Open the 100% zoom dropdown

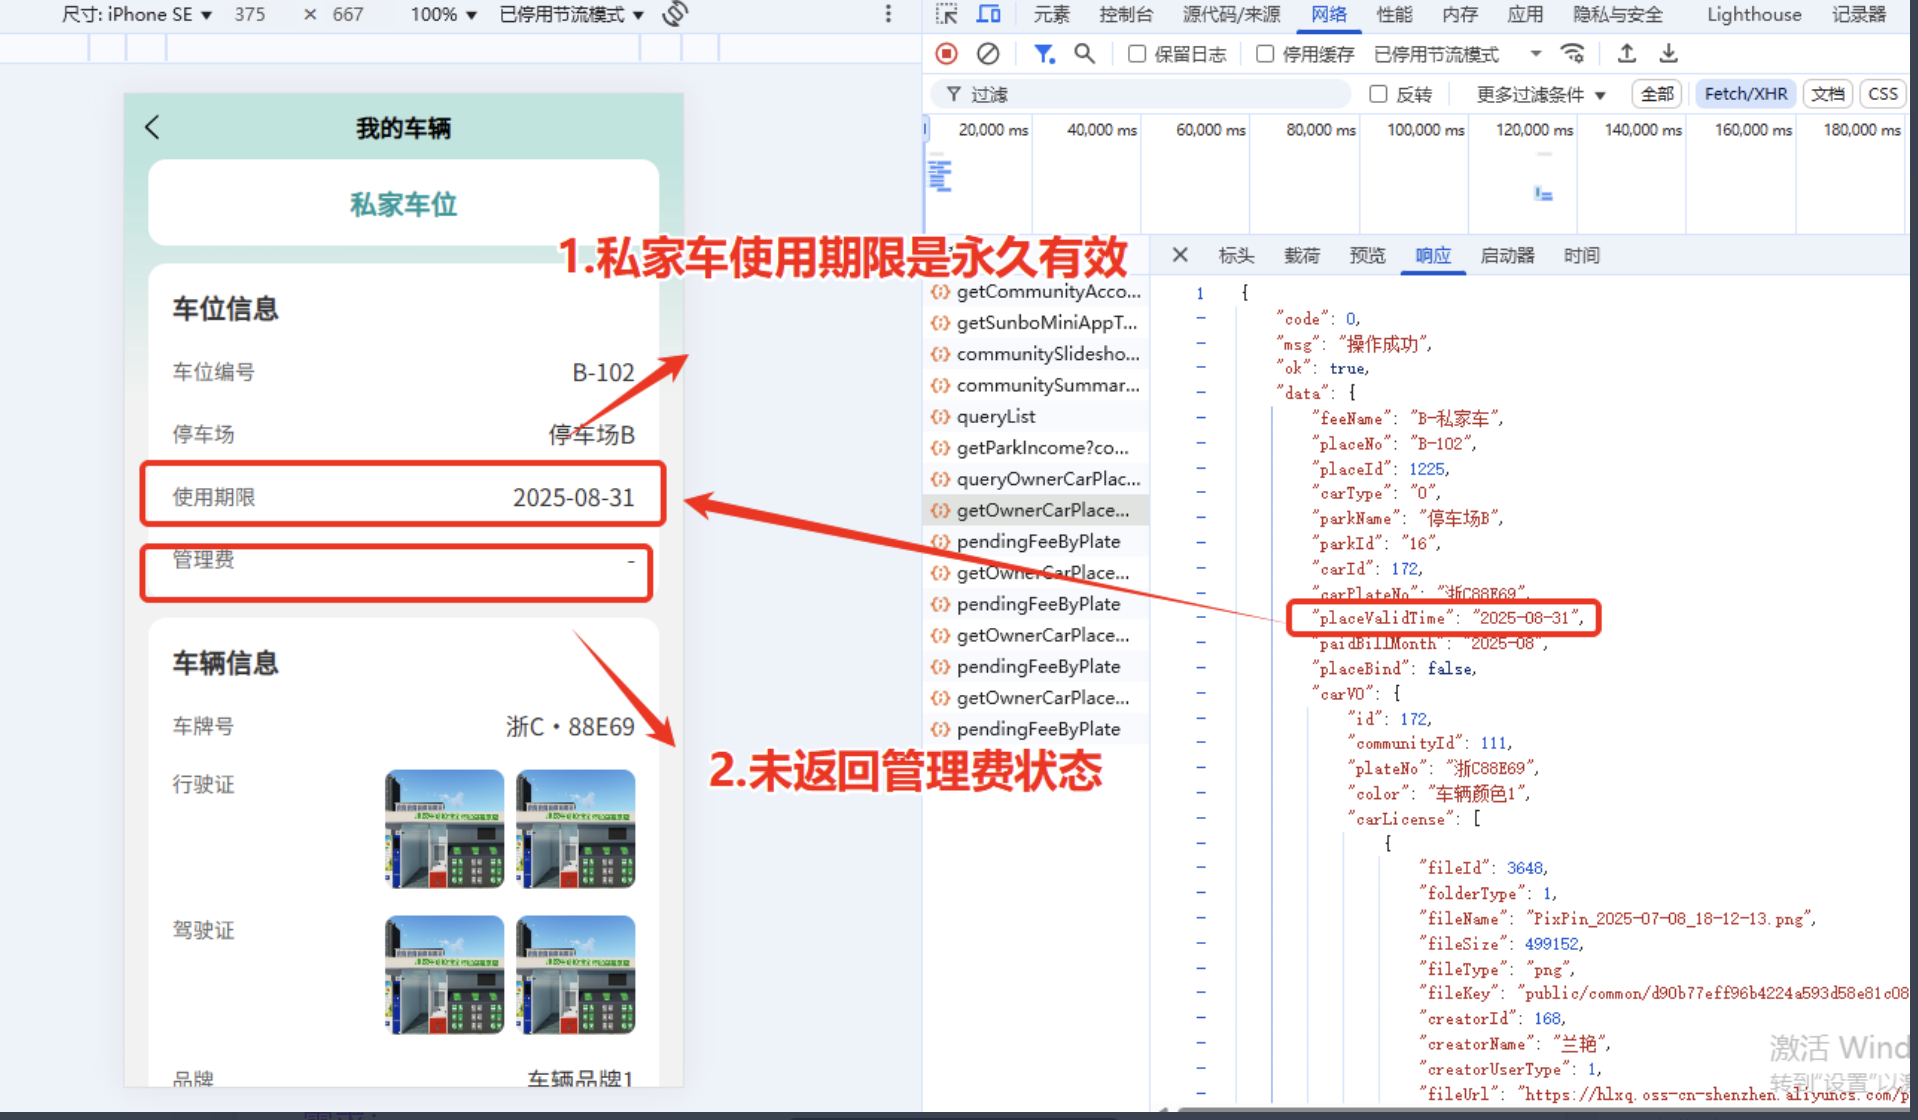pos(443,14)
